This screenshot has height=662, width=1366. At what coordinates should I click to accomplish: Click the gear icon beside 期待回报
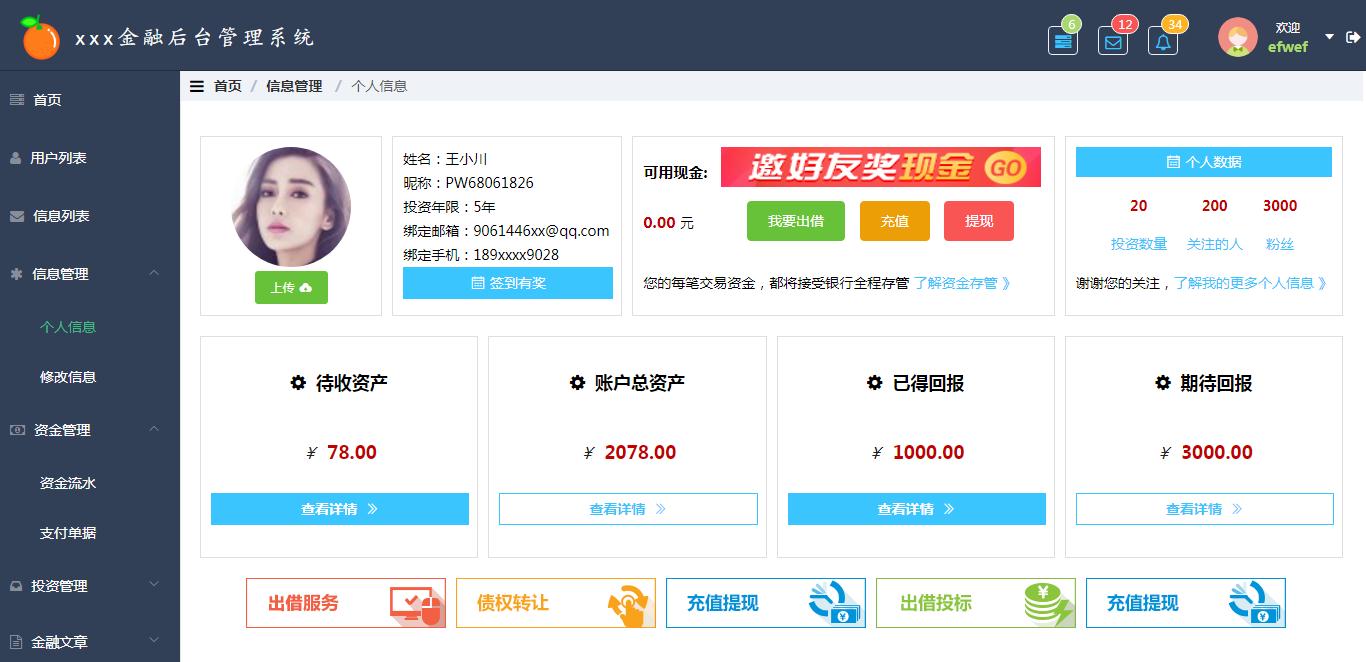point(1163,382)
